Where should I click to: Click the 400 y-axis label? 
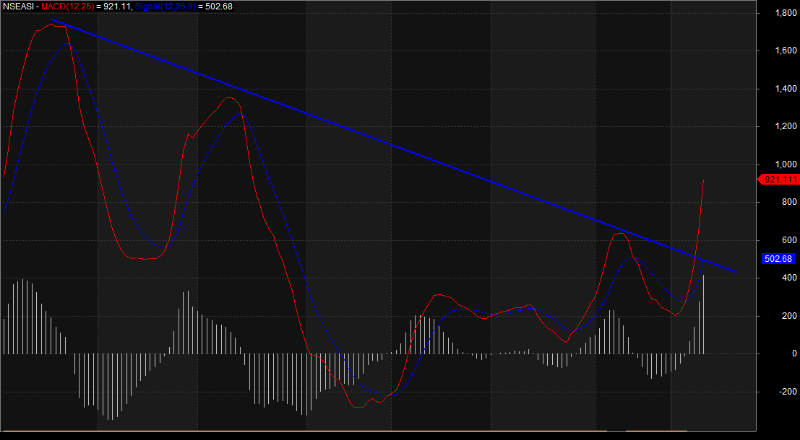click(789, 278)
